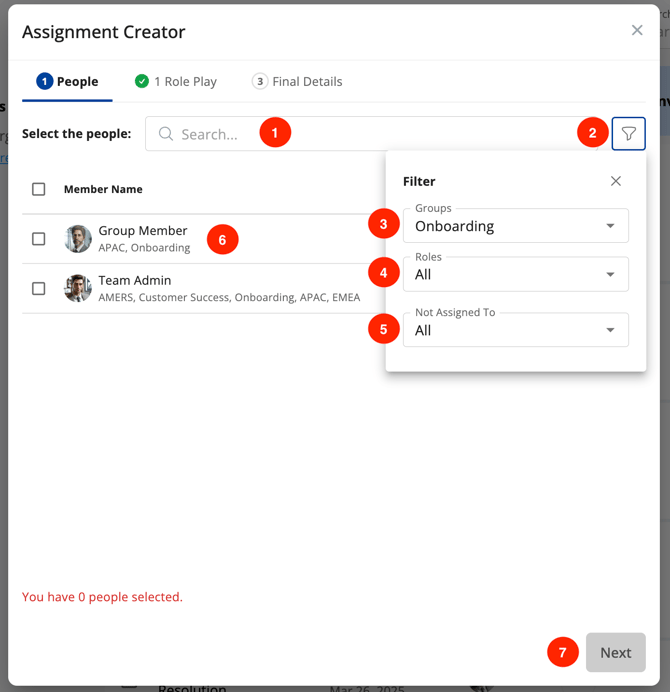Click the step 1 People circle icon

44,81
